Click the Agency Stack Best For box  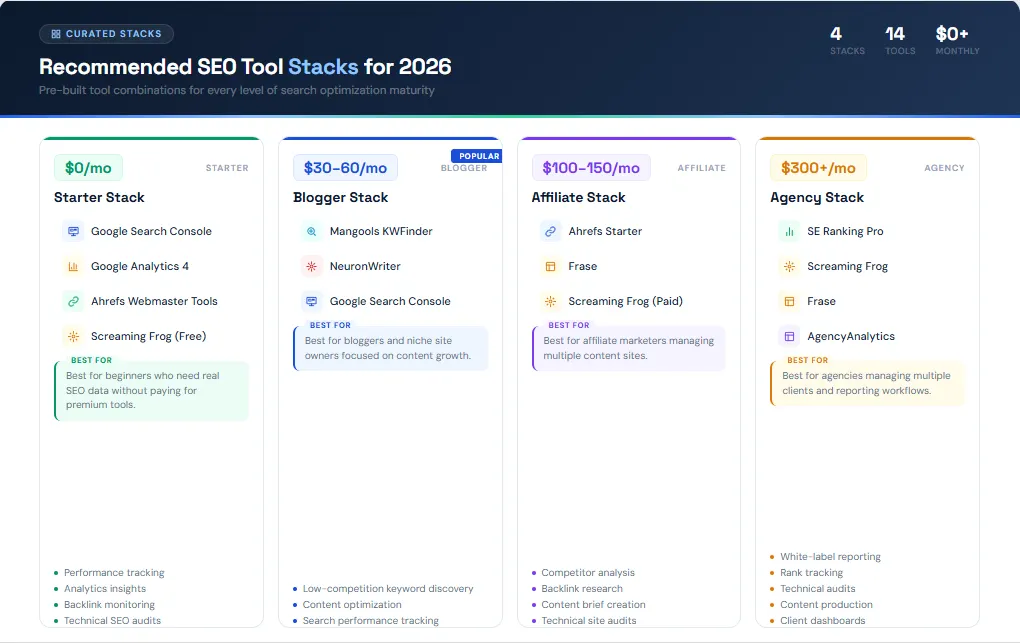868,383
